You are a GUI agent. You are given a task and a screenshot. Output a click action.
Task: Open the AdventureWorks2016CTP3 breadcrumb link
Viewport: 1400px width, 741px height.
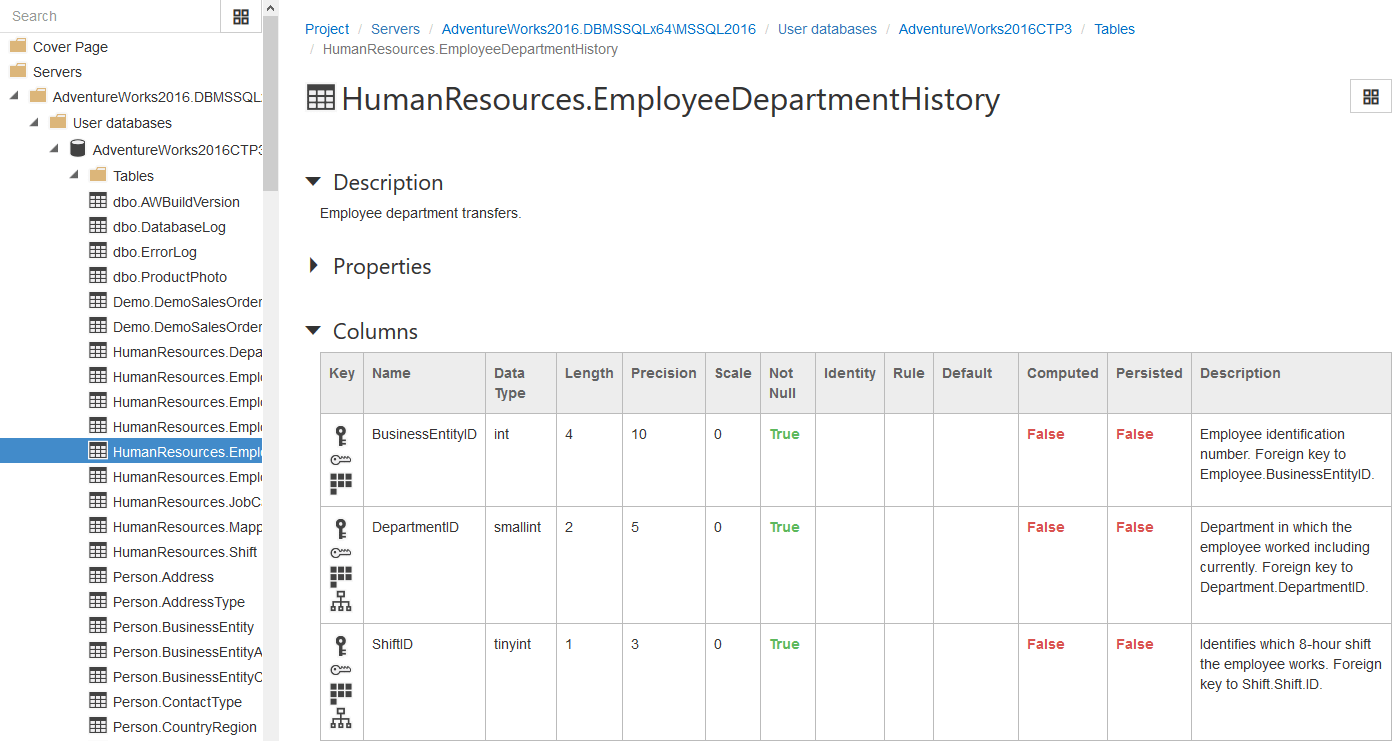coord(985,29)
